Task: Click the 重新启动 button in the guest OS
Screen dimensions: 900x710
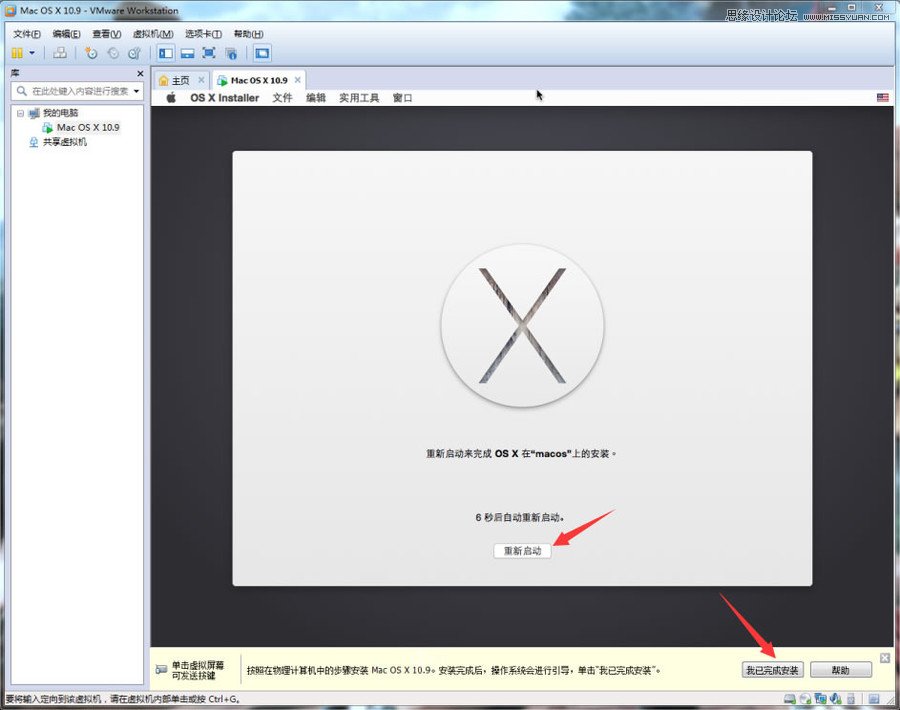Action: 521,550
